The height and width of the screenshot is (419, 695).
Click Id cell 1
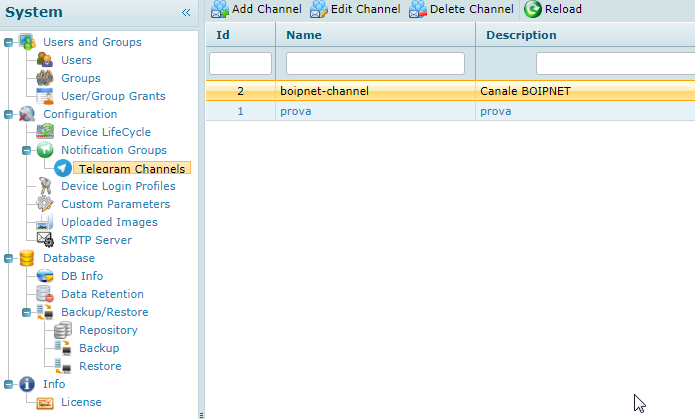241,111
